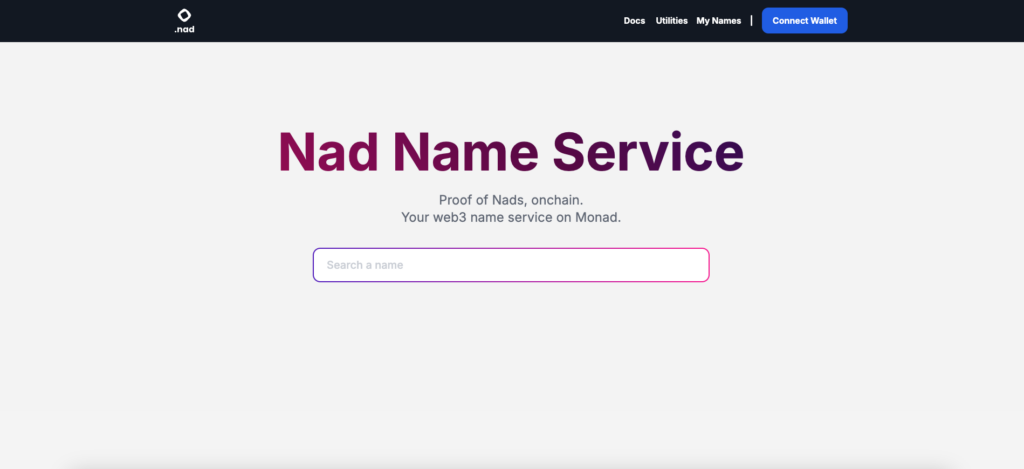Go to My Names
The height and width of the screenshot is (469, 1024).
(718, 21)
